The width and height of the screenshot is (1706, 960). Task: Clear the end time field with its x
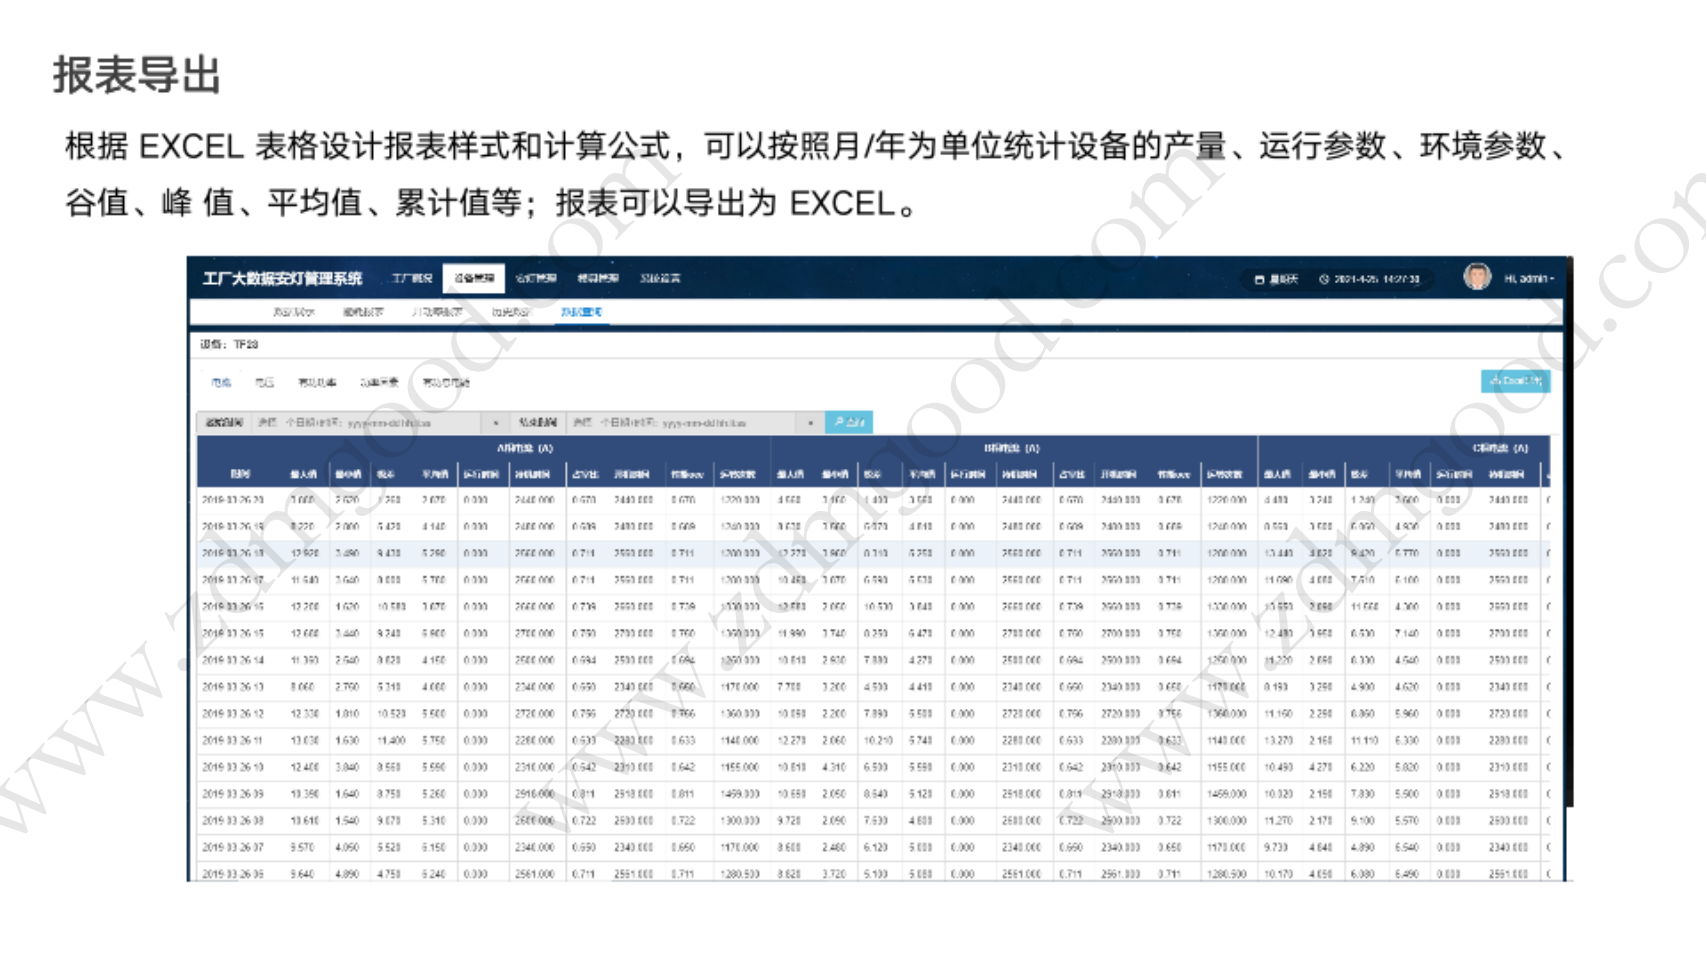(x=810, y=423)
